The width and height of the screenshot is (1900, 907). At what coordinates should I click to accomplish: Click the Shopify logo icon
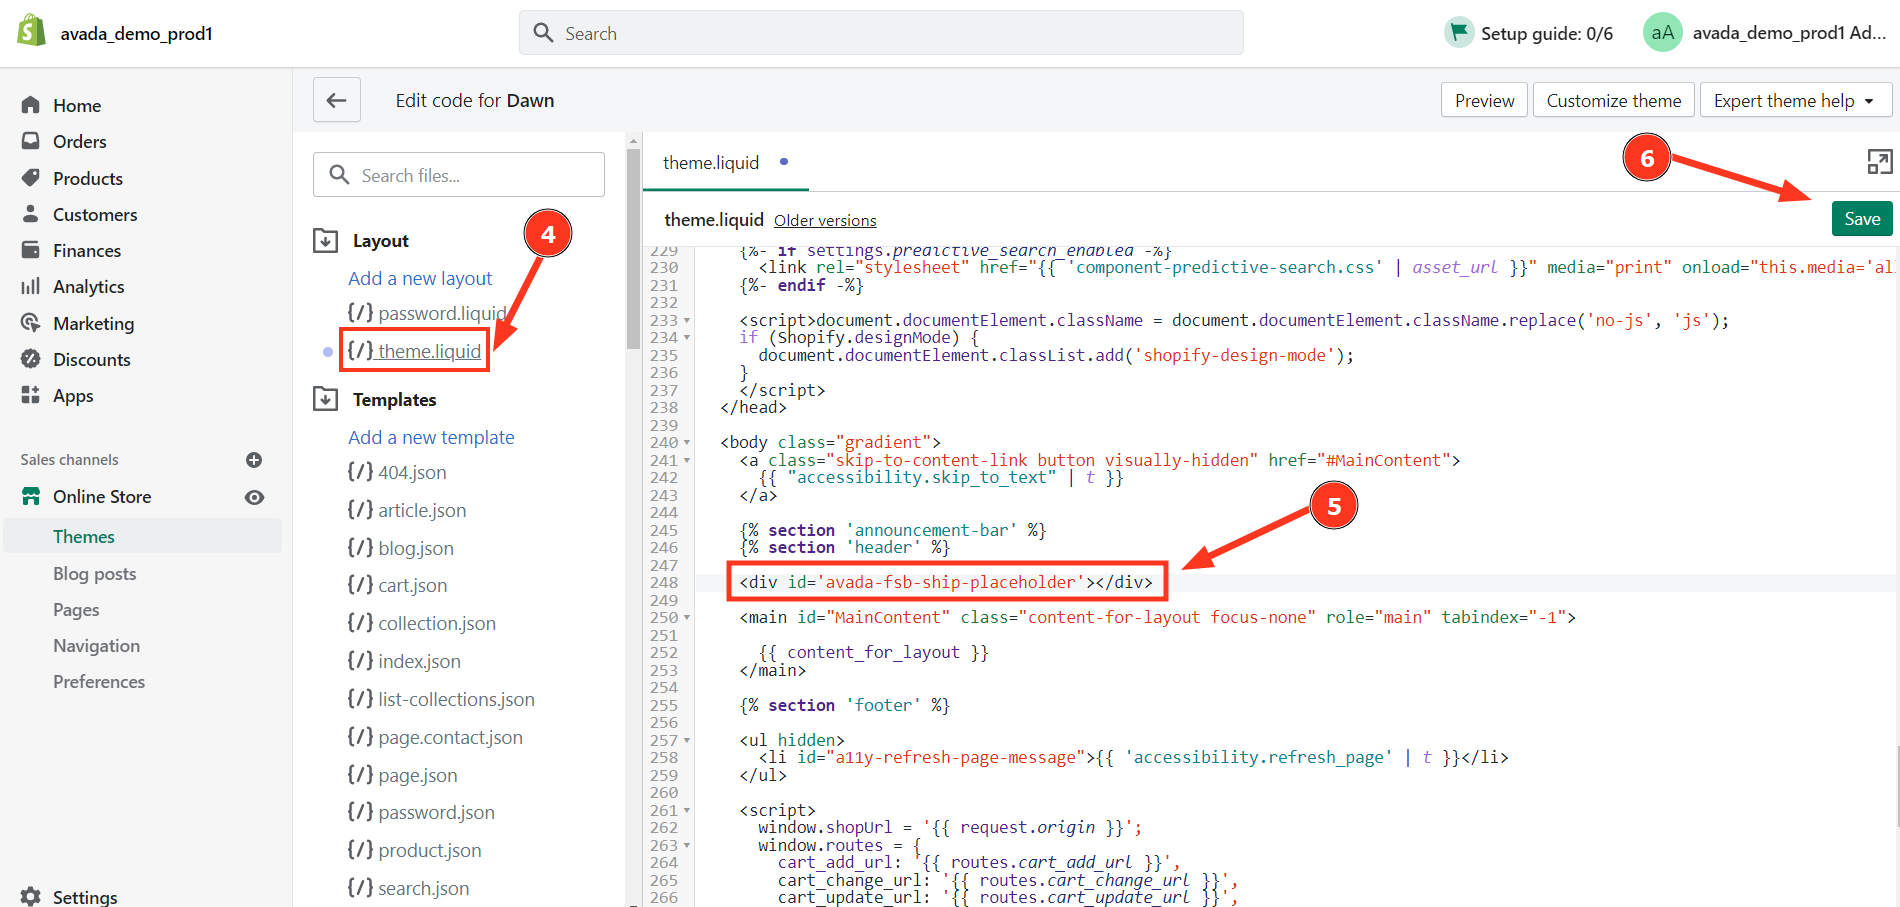click(32, 31)
